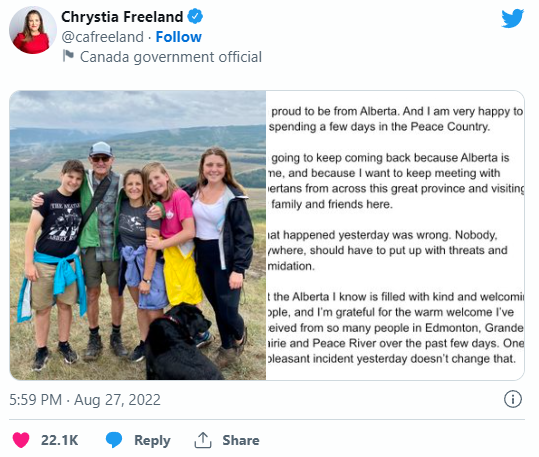Click the black dog in photo
Viewport: 539px width, 457px height.
[x=180, y=341]
